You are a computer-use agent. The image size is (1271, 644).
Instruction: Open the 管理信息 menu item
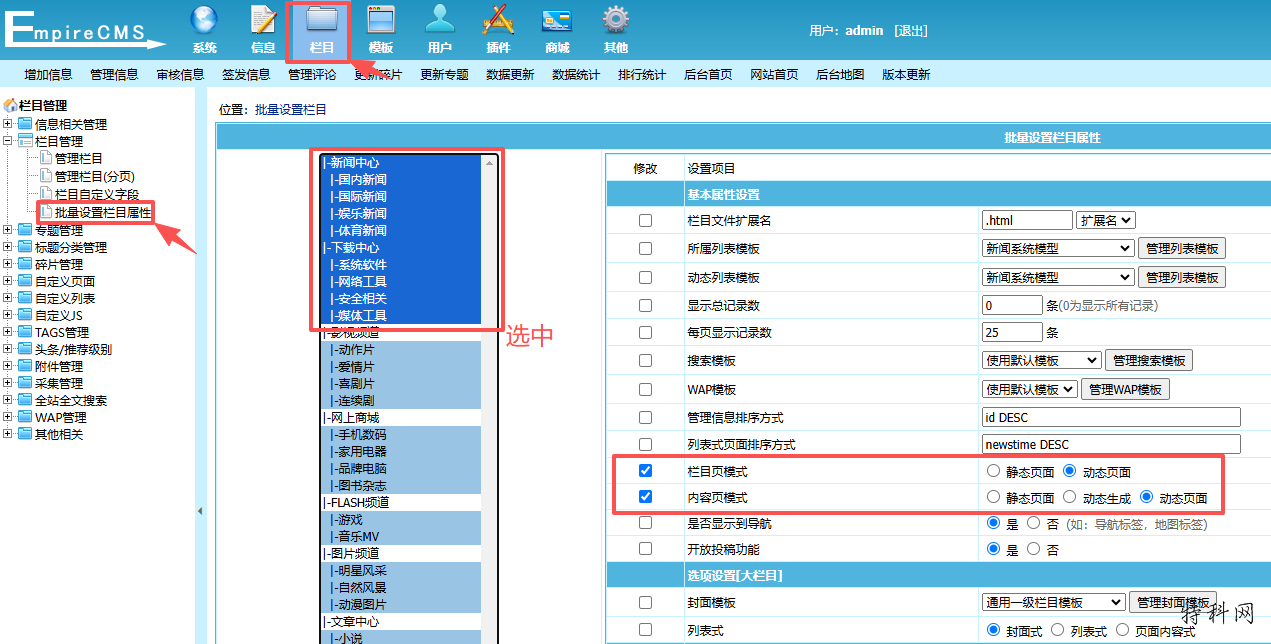114,74
